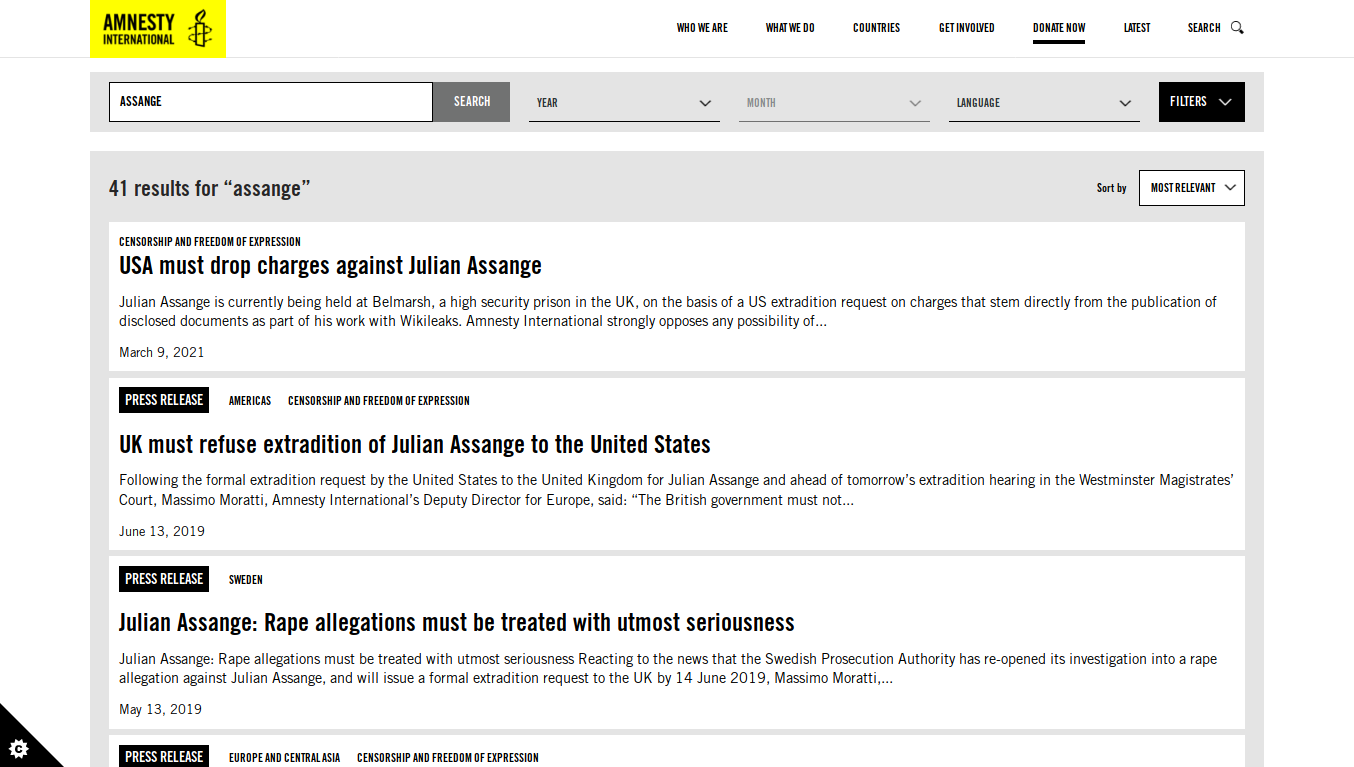The width and height of the screenshot is (1354, 767).
Task: Open the search magnifier icon in header
Action: [x=1237, y=28]
